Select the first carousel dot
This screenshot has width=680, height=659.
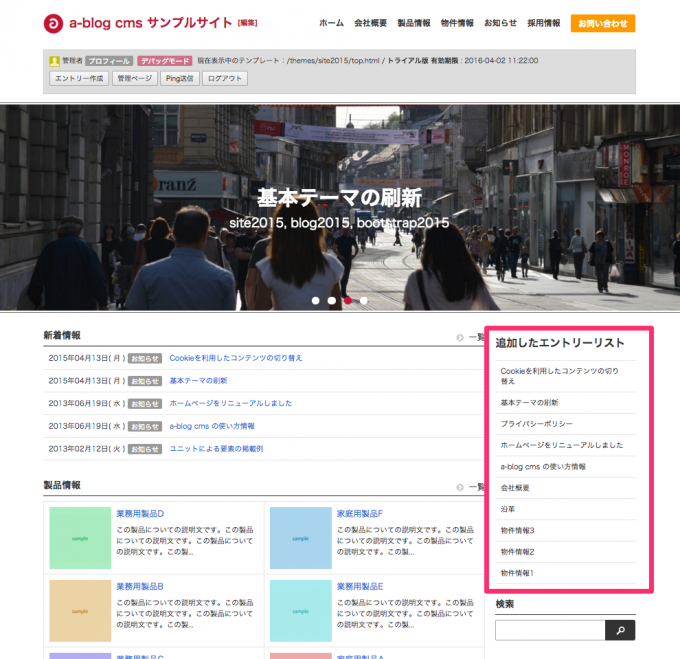[x=316, y=300]
